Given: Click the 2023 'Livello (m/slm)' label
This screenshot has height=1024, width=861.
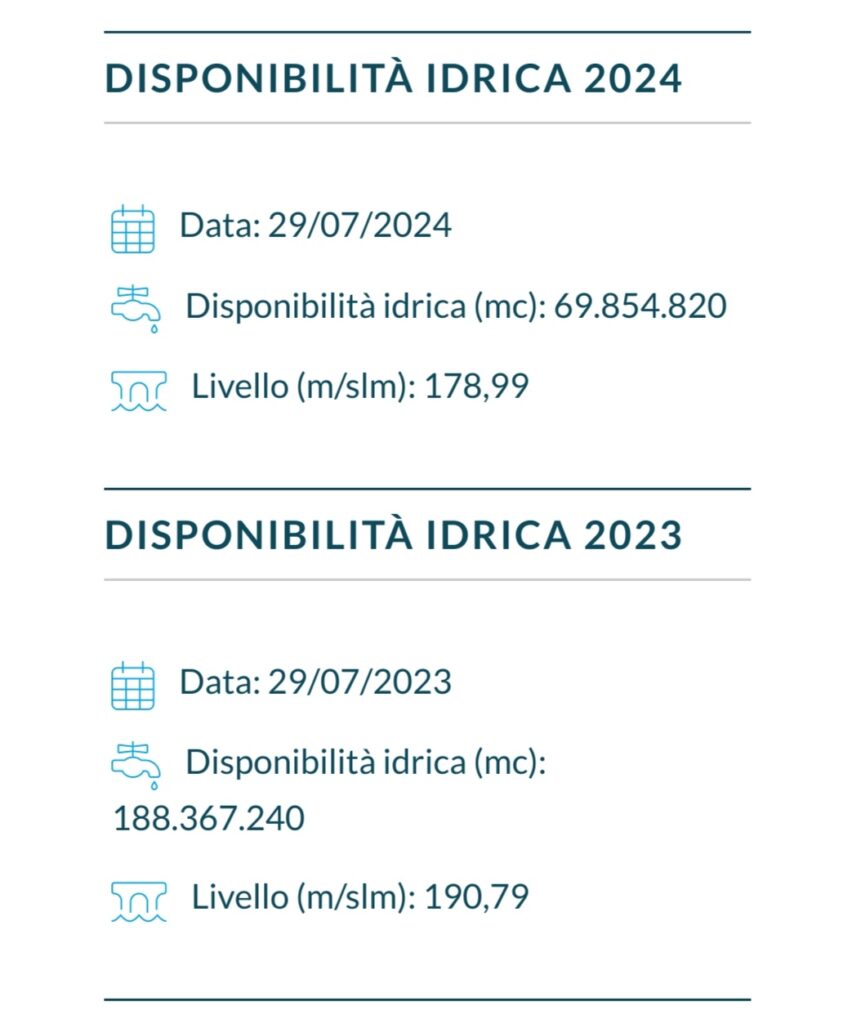Looking at the screenshot, I should (x=304, y=897).
